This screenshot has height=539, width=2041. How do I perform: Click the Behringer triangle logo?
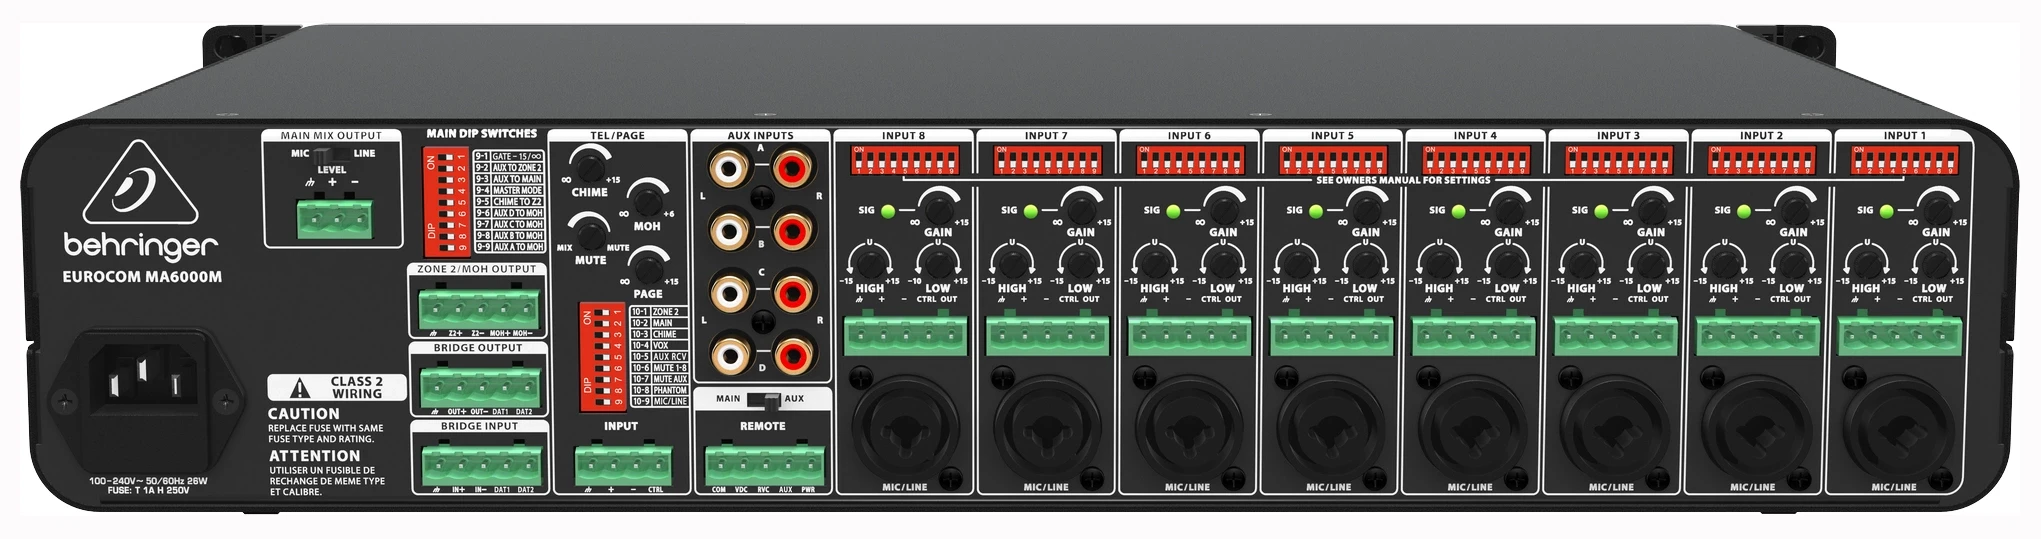(x=139, y=186)
